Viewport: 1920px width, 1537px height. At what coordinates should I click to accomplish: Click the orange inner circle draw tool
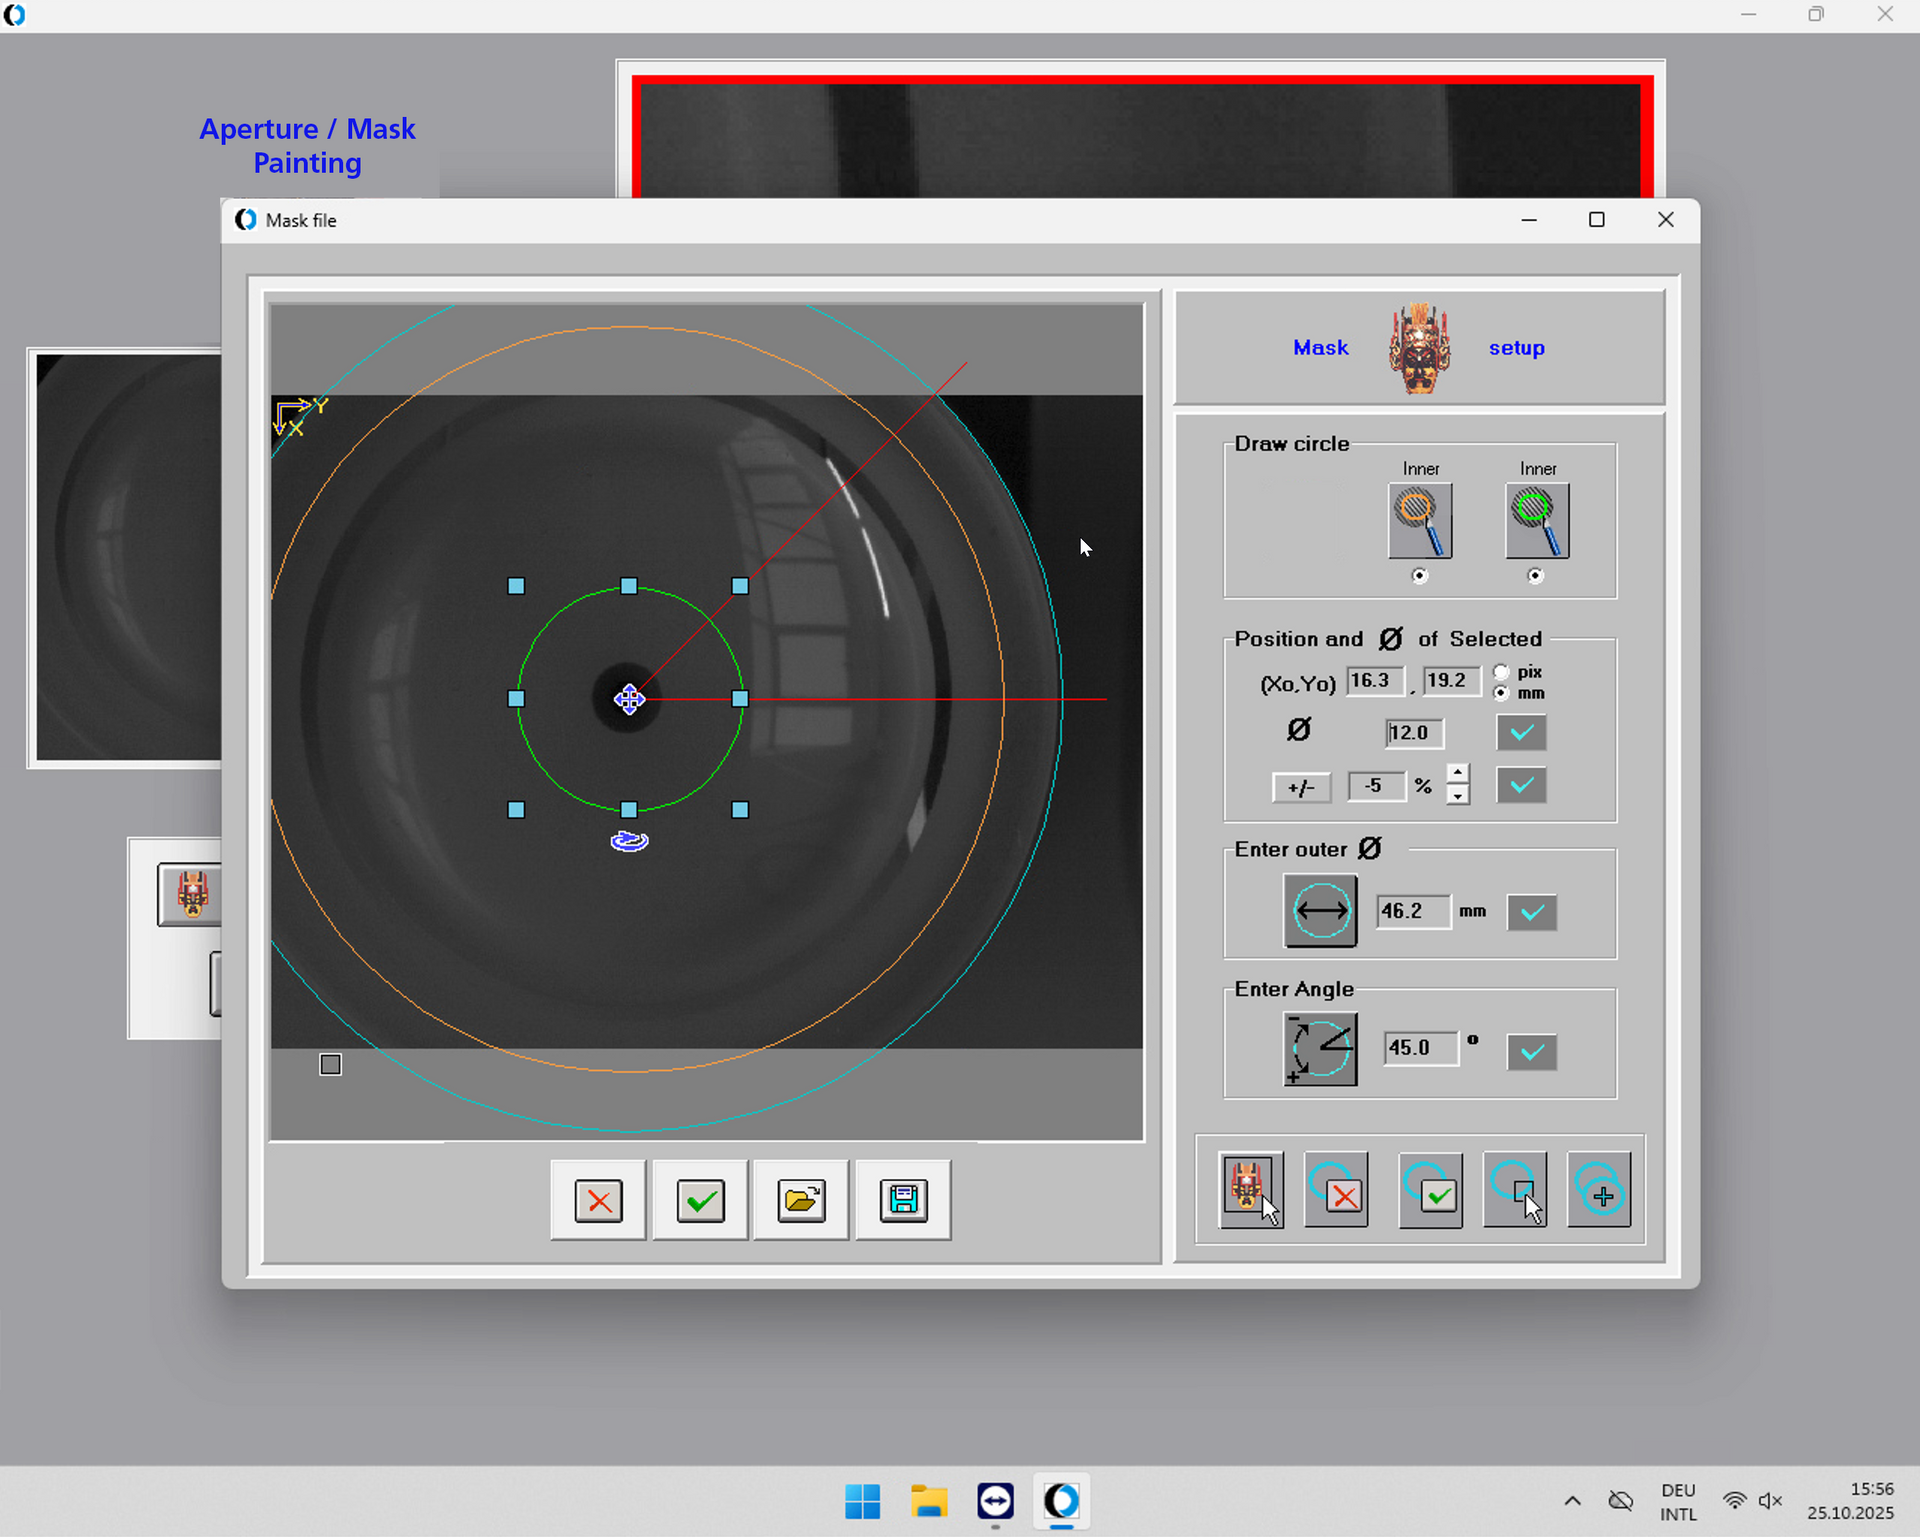pyautogui.click(x=1419, y=521)
